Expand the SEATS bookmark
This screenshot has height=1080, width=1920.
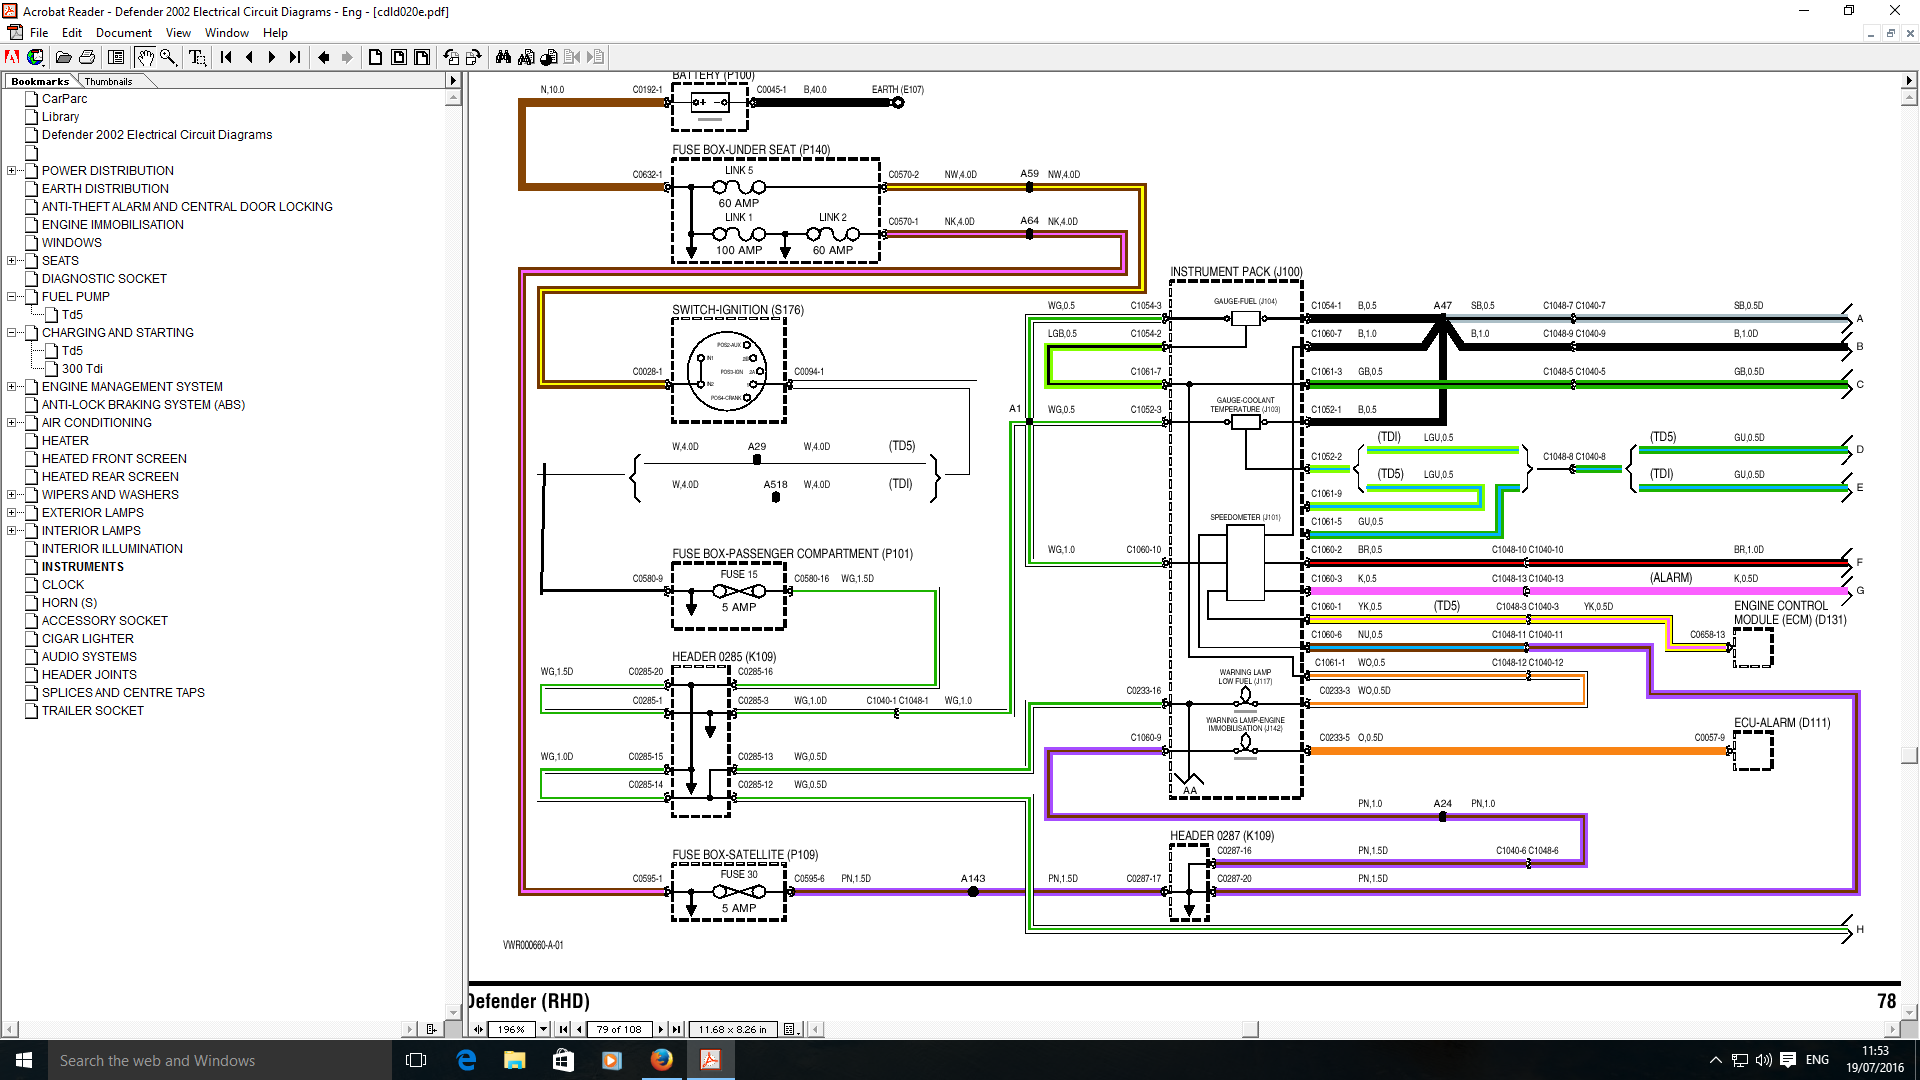pyautogui.click(x=12, y=261)
